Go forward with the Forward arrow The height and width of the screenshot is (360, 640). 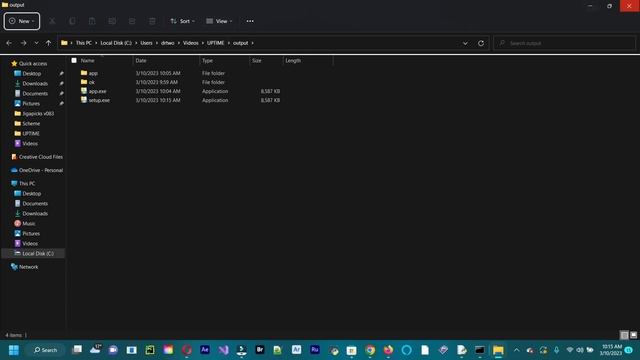pyautogui.click(x=23, y=43)
